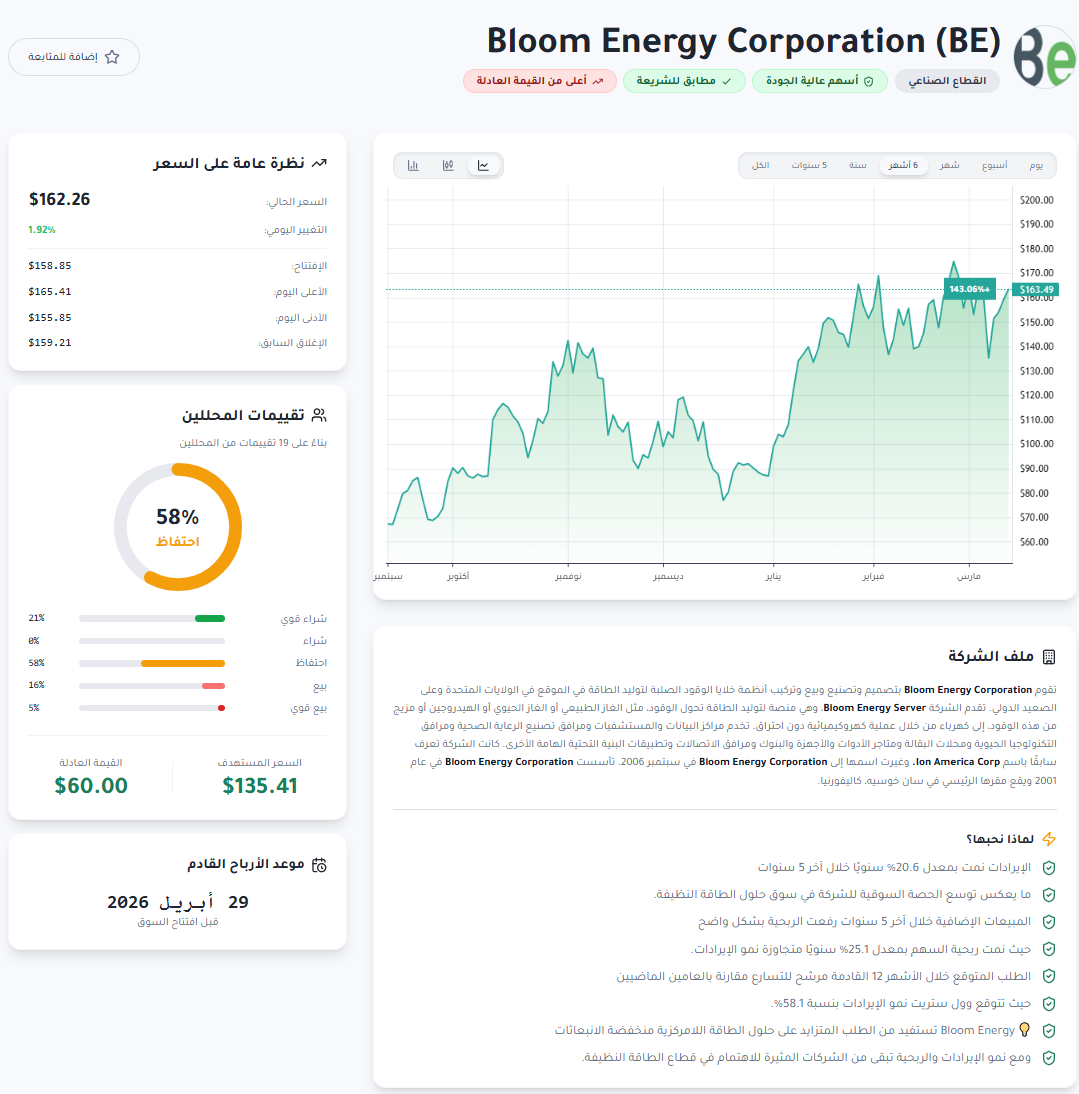1079x1094 pixels.
Task: Click the orange احتفاظ 58% bar
Action: pos(183,664)
